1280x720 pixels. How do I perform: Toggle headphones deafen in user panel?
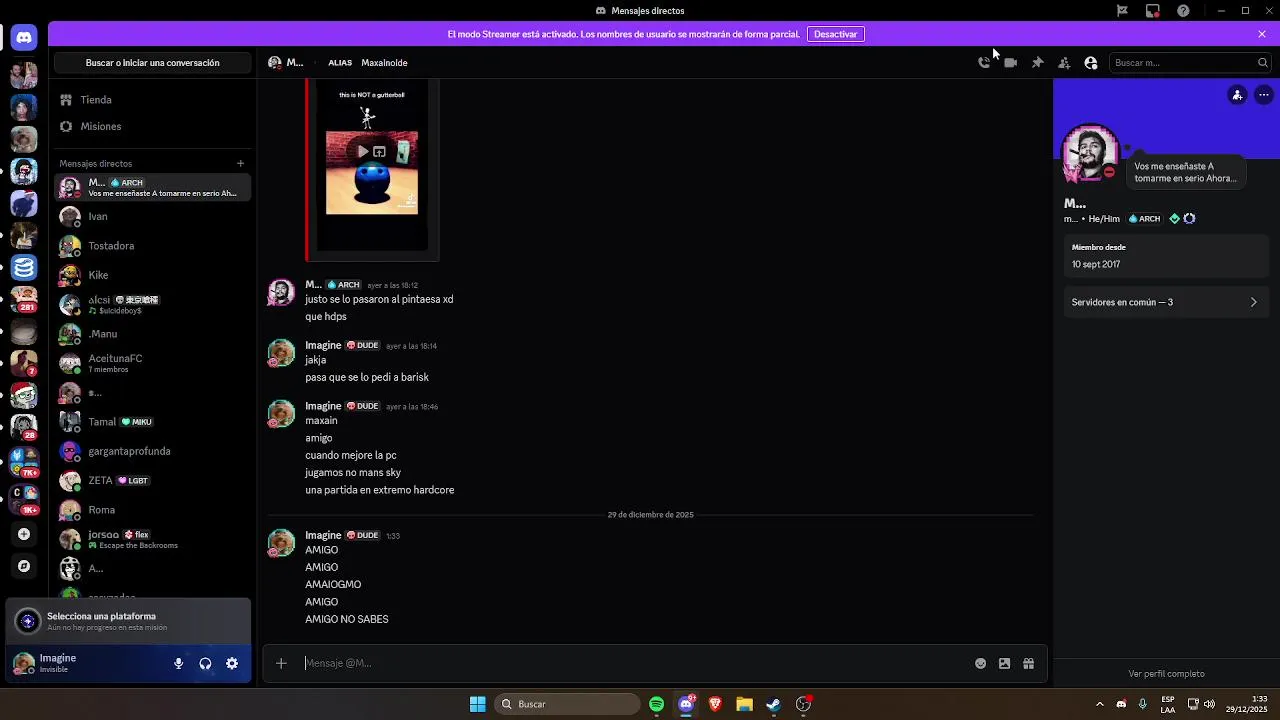point(205,663)
